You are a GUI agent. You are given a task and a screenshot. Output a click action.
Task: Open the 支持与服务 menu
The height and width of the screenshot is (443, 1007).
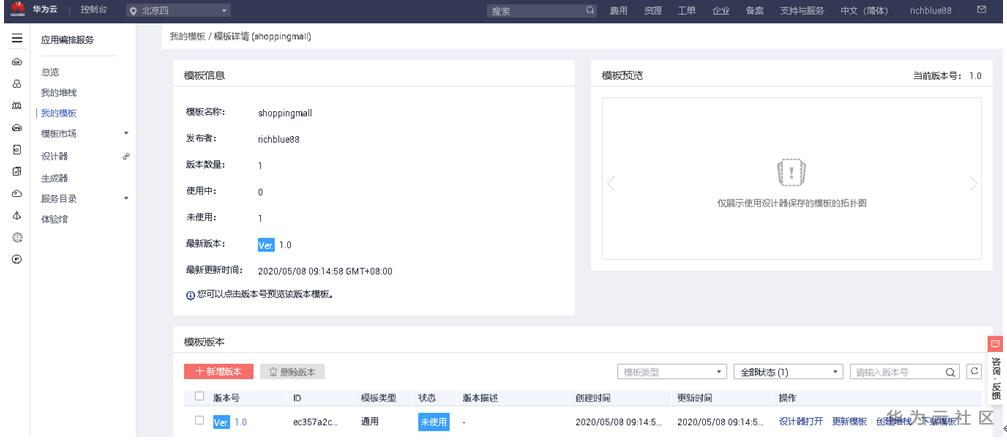pyautogui.click(x=801, y=11)
